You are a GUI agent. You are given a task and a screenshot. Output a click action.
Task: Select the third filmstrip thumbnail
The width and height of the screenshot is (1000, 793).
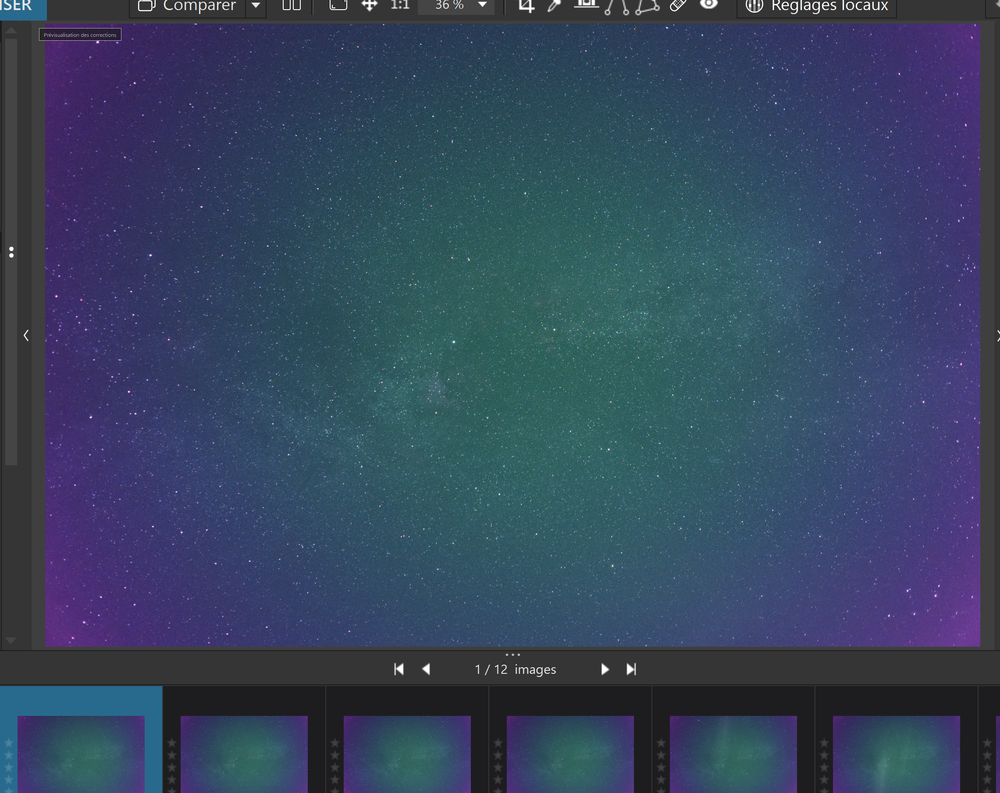pyautogui.click(x=408, y=754)
